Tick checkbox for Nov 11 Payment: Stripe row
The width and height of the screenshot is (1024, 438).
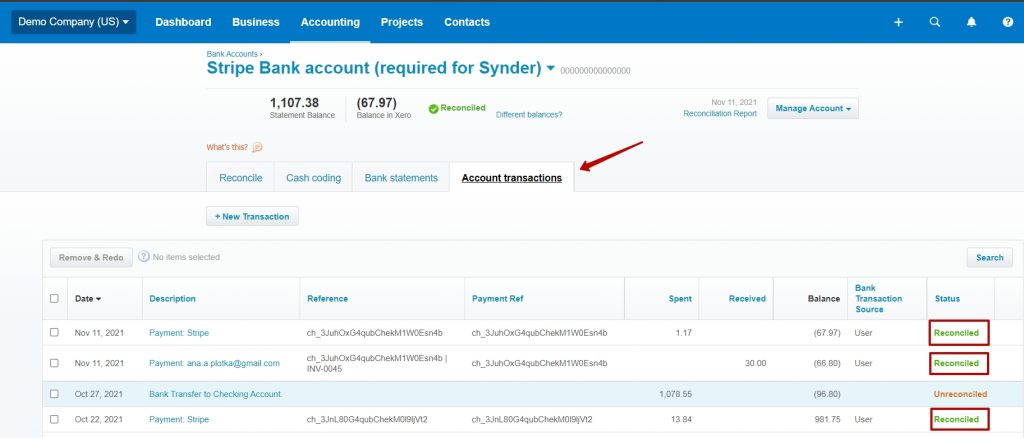[x=54, y=332]
